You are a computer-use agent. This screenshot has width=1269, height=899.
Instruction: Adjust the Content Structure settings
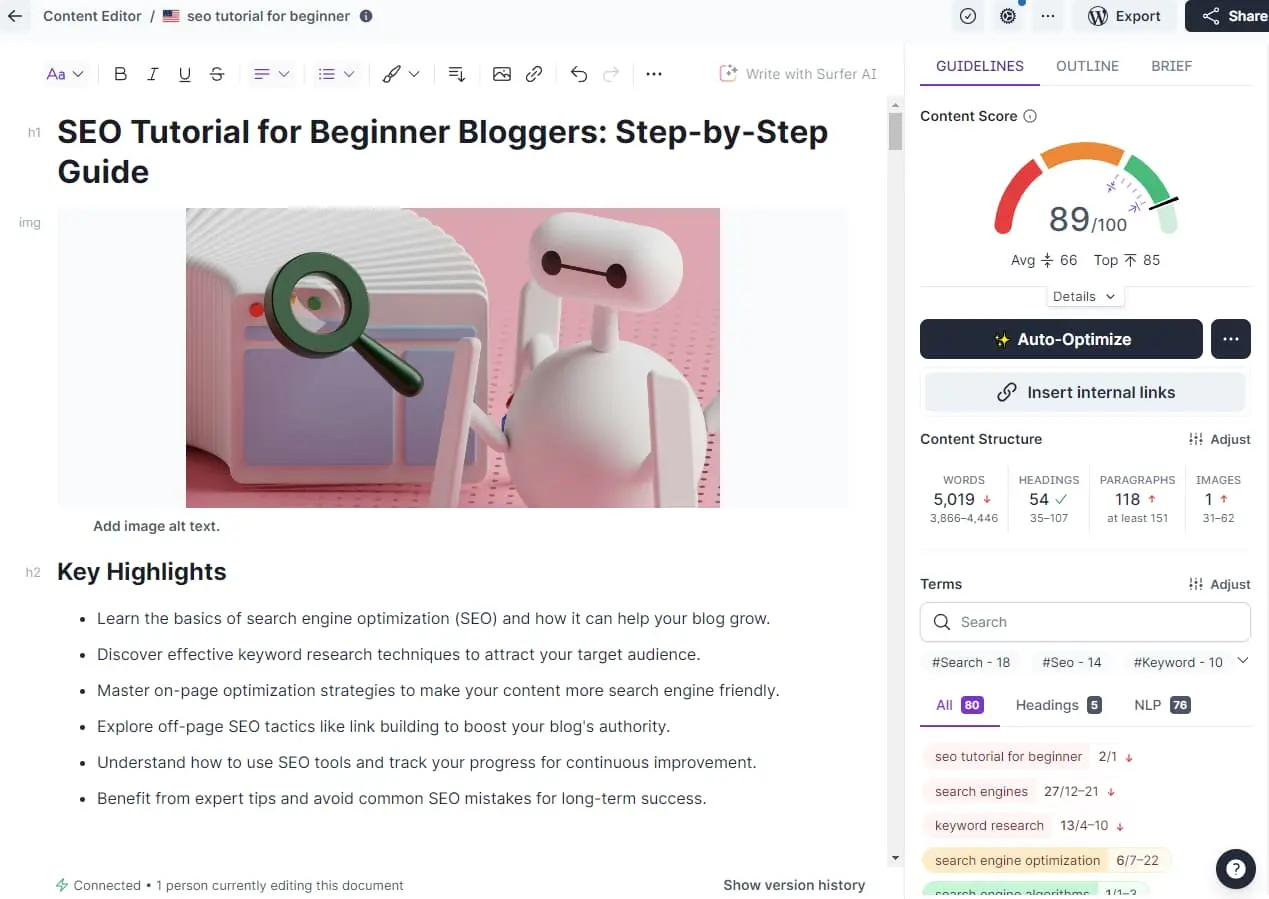click(1219, 439)
